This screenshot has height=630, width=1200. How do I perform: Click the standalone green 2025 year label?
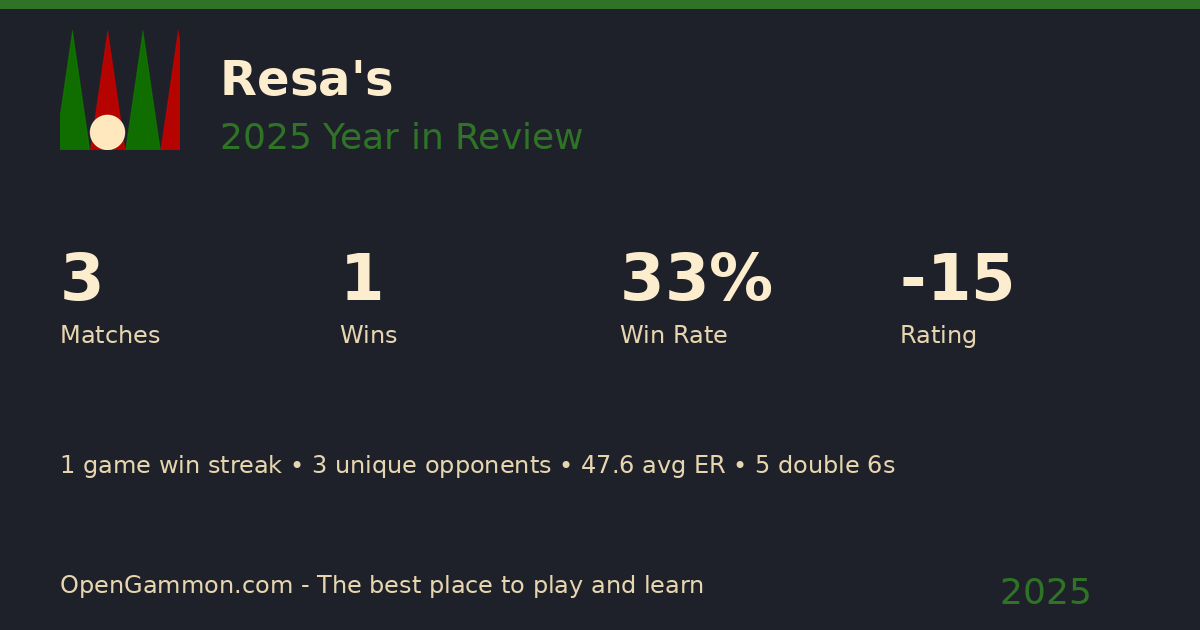pyautogui.click(x=1045, y=593)
